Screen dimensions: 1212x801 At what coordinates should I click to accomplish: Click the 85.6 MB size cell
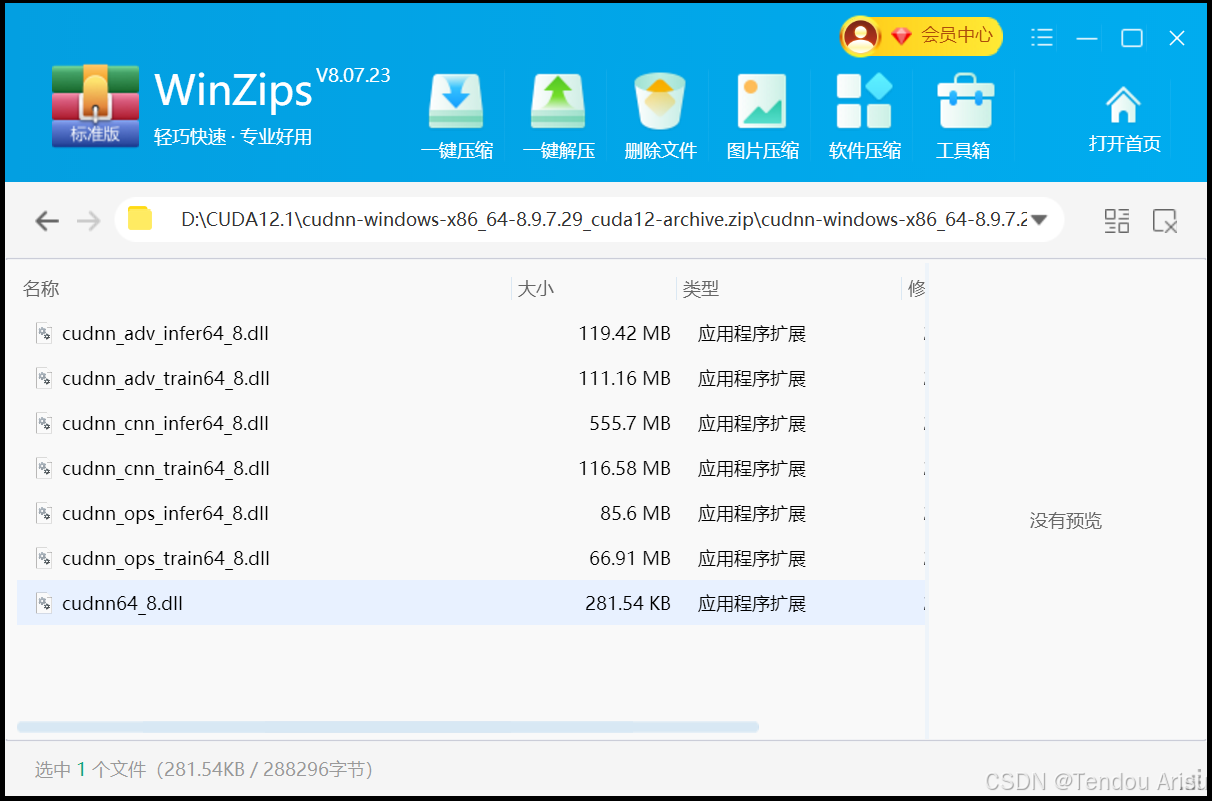[x=635, y=513]
